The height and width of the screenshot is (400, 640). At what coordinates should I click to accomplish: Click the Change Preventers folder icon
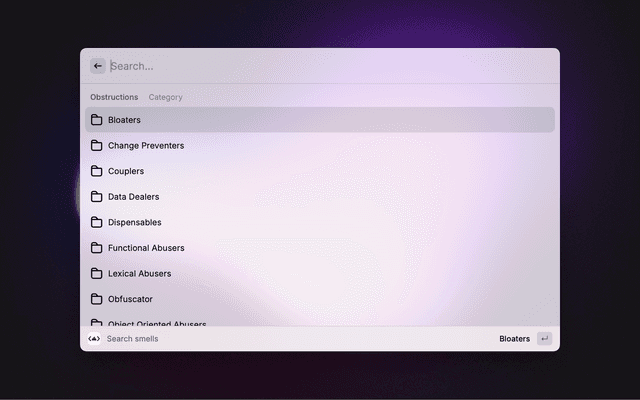(97, 145)
